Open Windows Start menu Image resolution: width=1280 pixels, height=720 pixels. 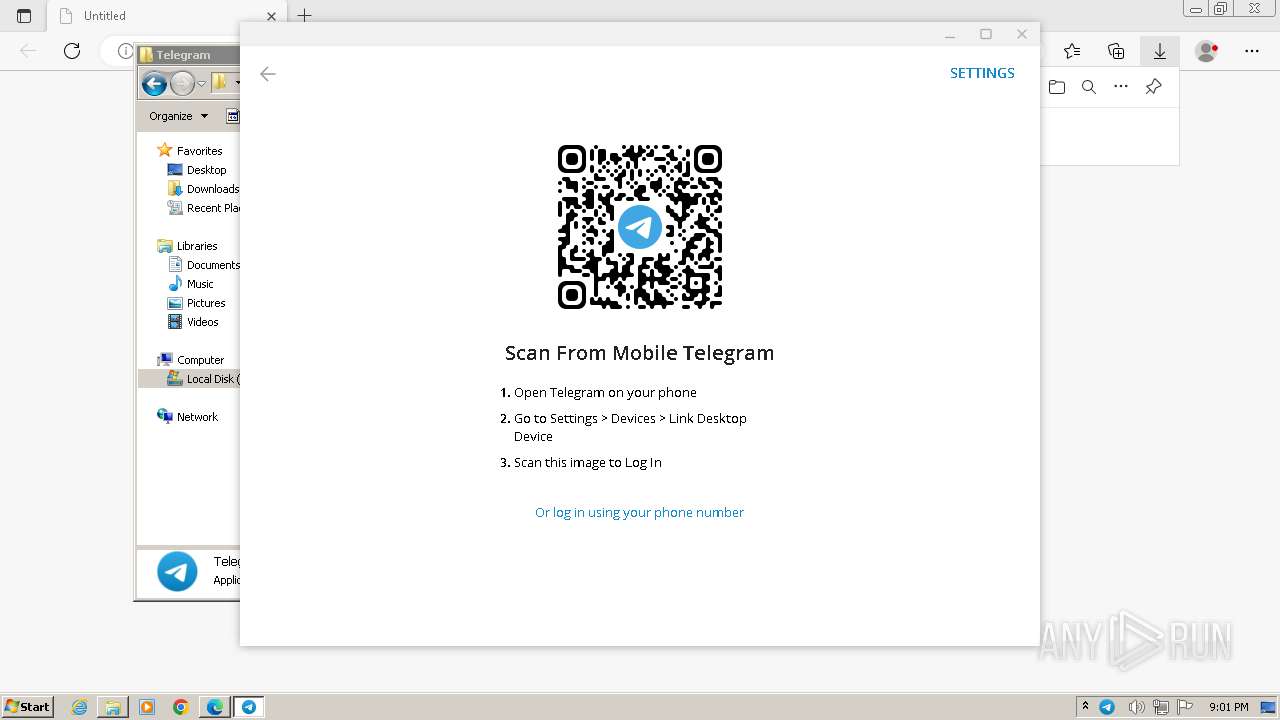(x=27, y=707)
